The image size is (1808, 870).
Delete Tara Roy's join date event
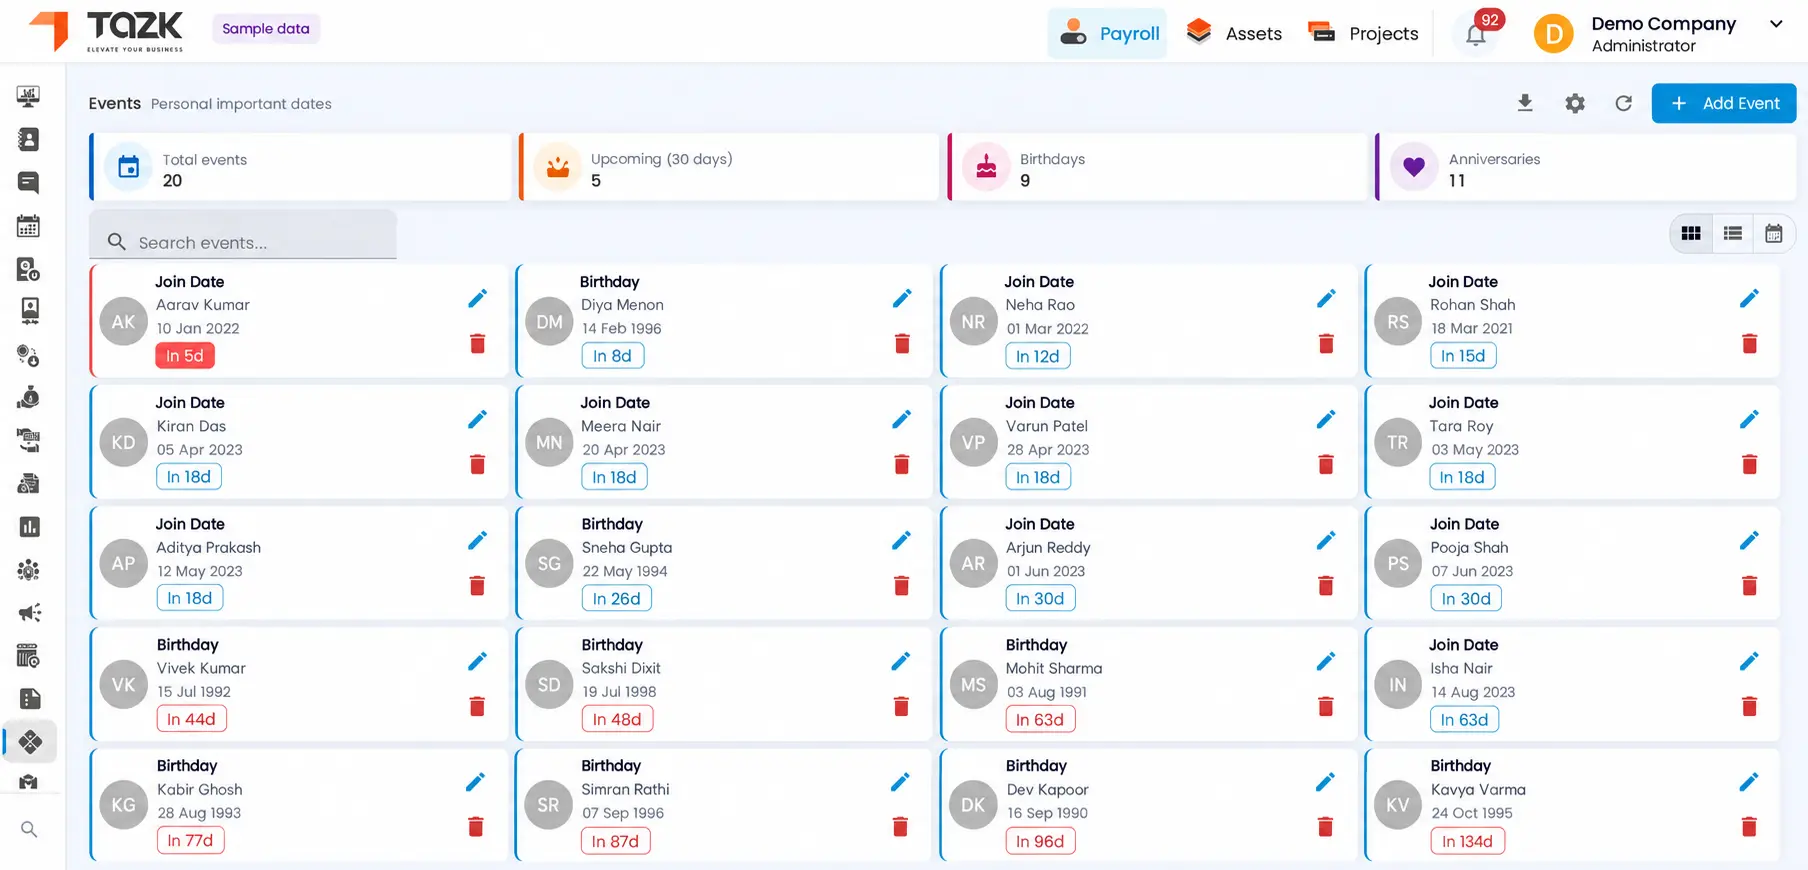[x=1750, y=464]
